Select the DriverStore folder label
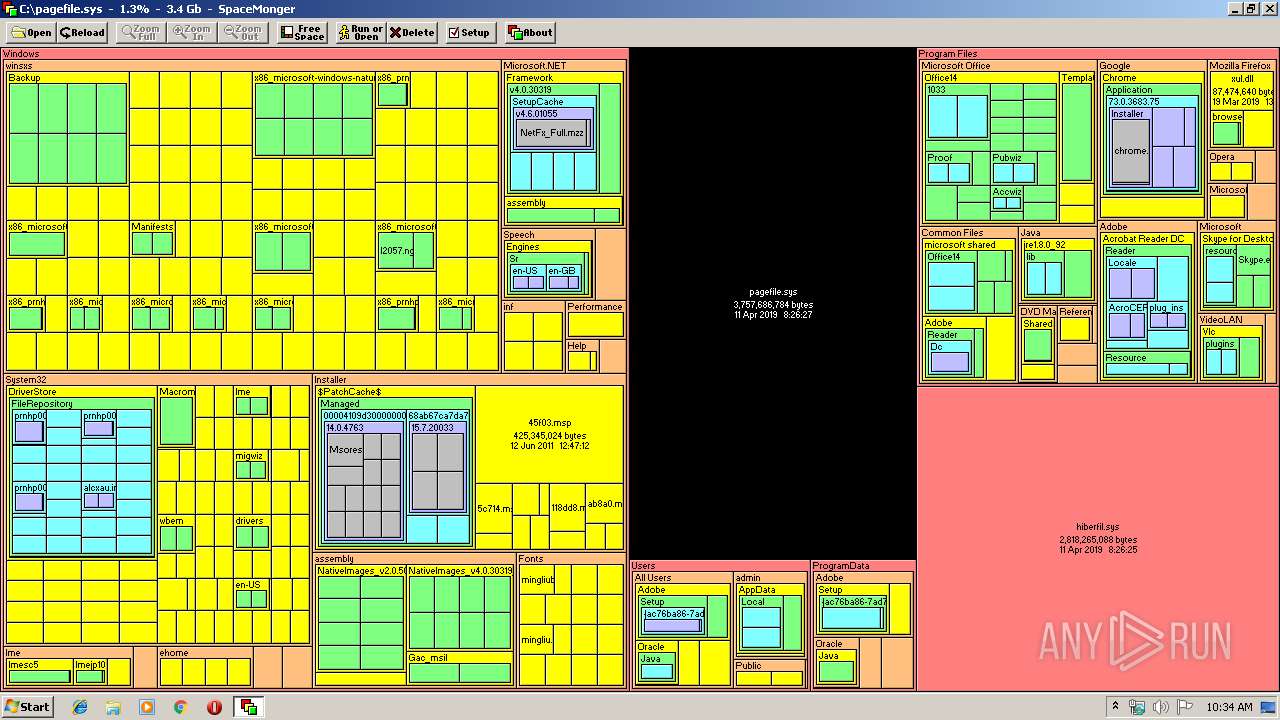Image resolution: width=1280 pixels, height=720 pixels. coord(33,392)
